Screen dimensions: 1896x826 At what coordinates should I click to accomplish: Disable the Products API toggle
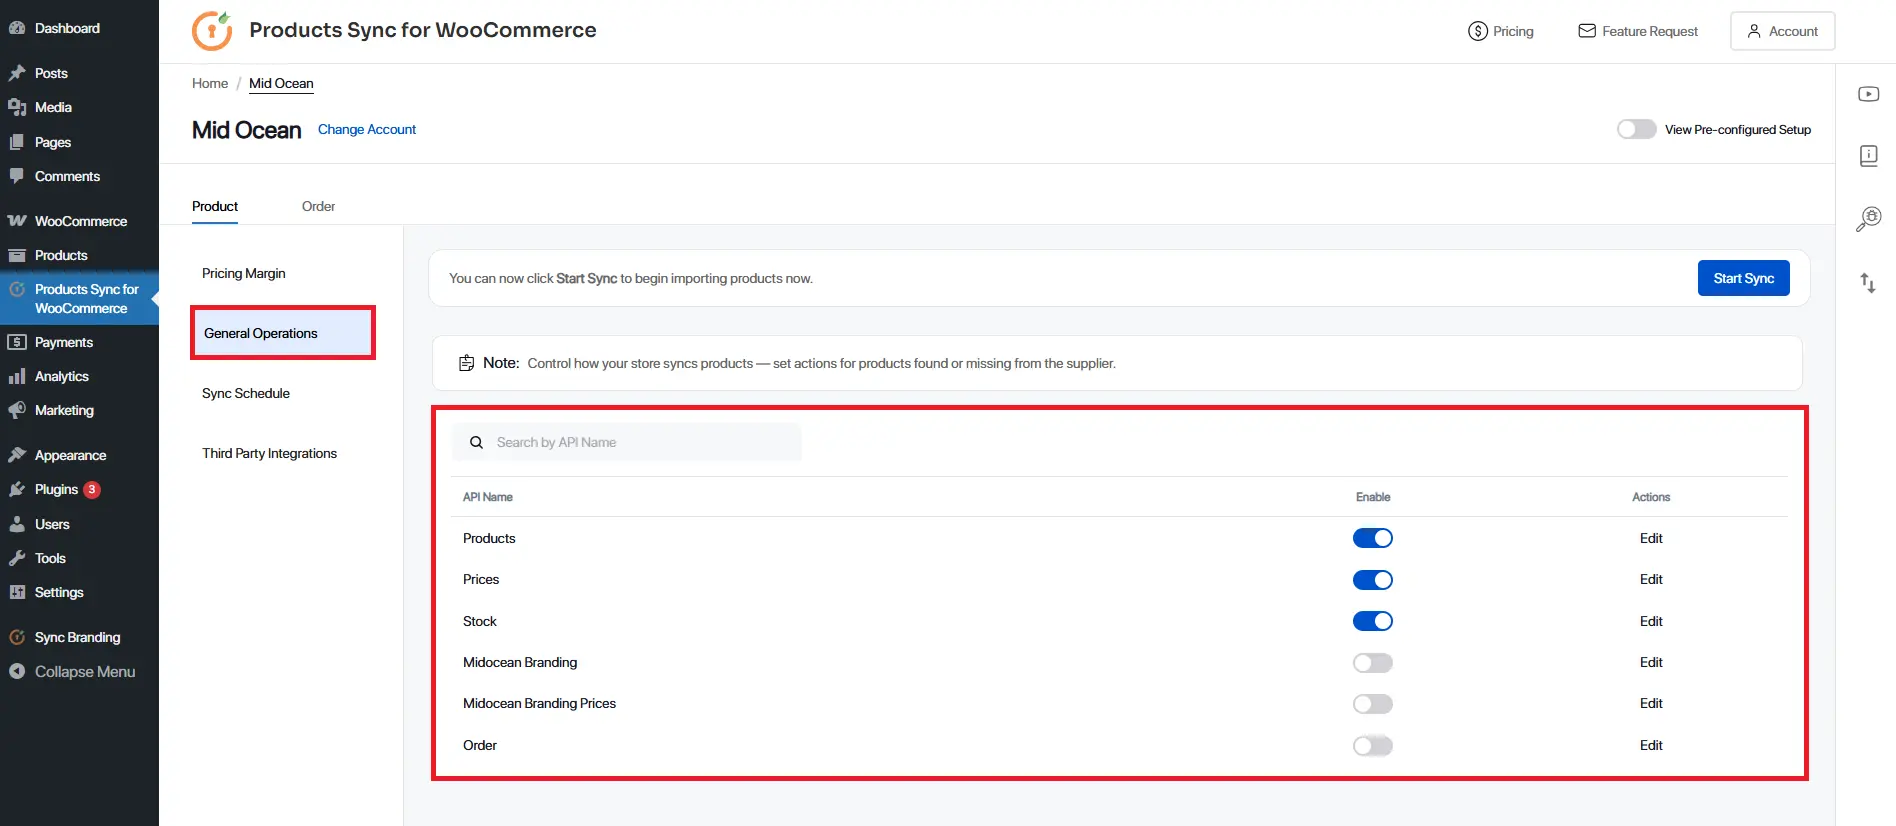(1373, 538)
